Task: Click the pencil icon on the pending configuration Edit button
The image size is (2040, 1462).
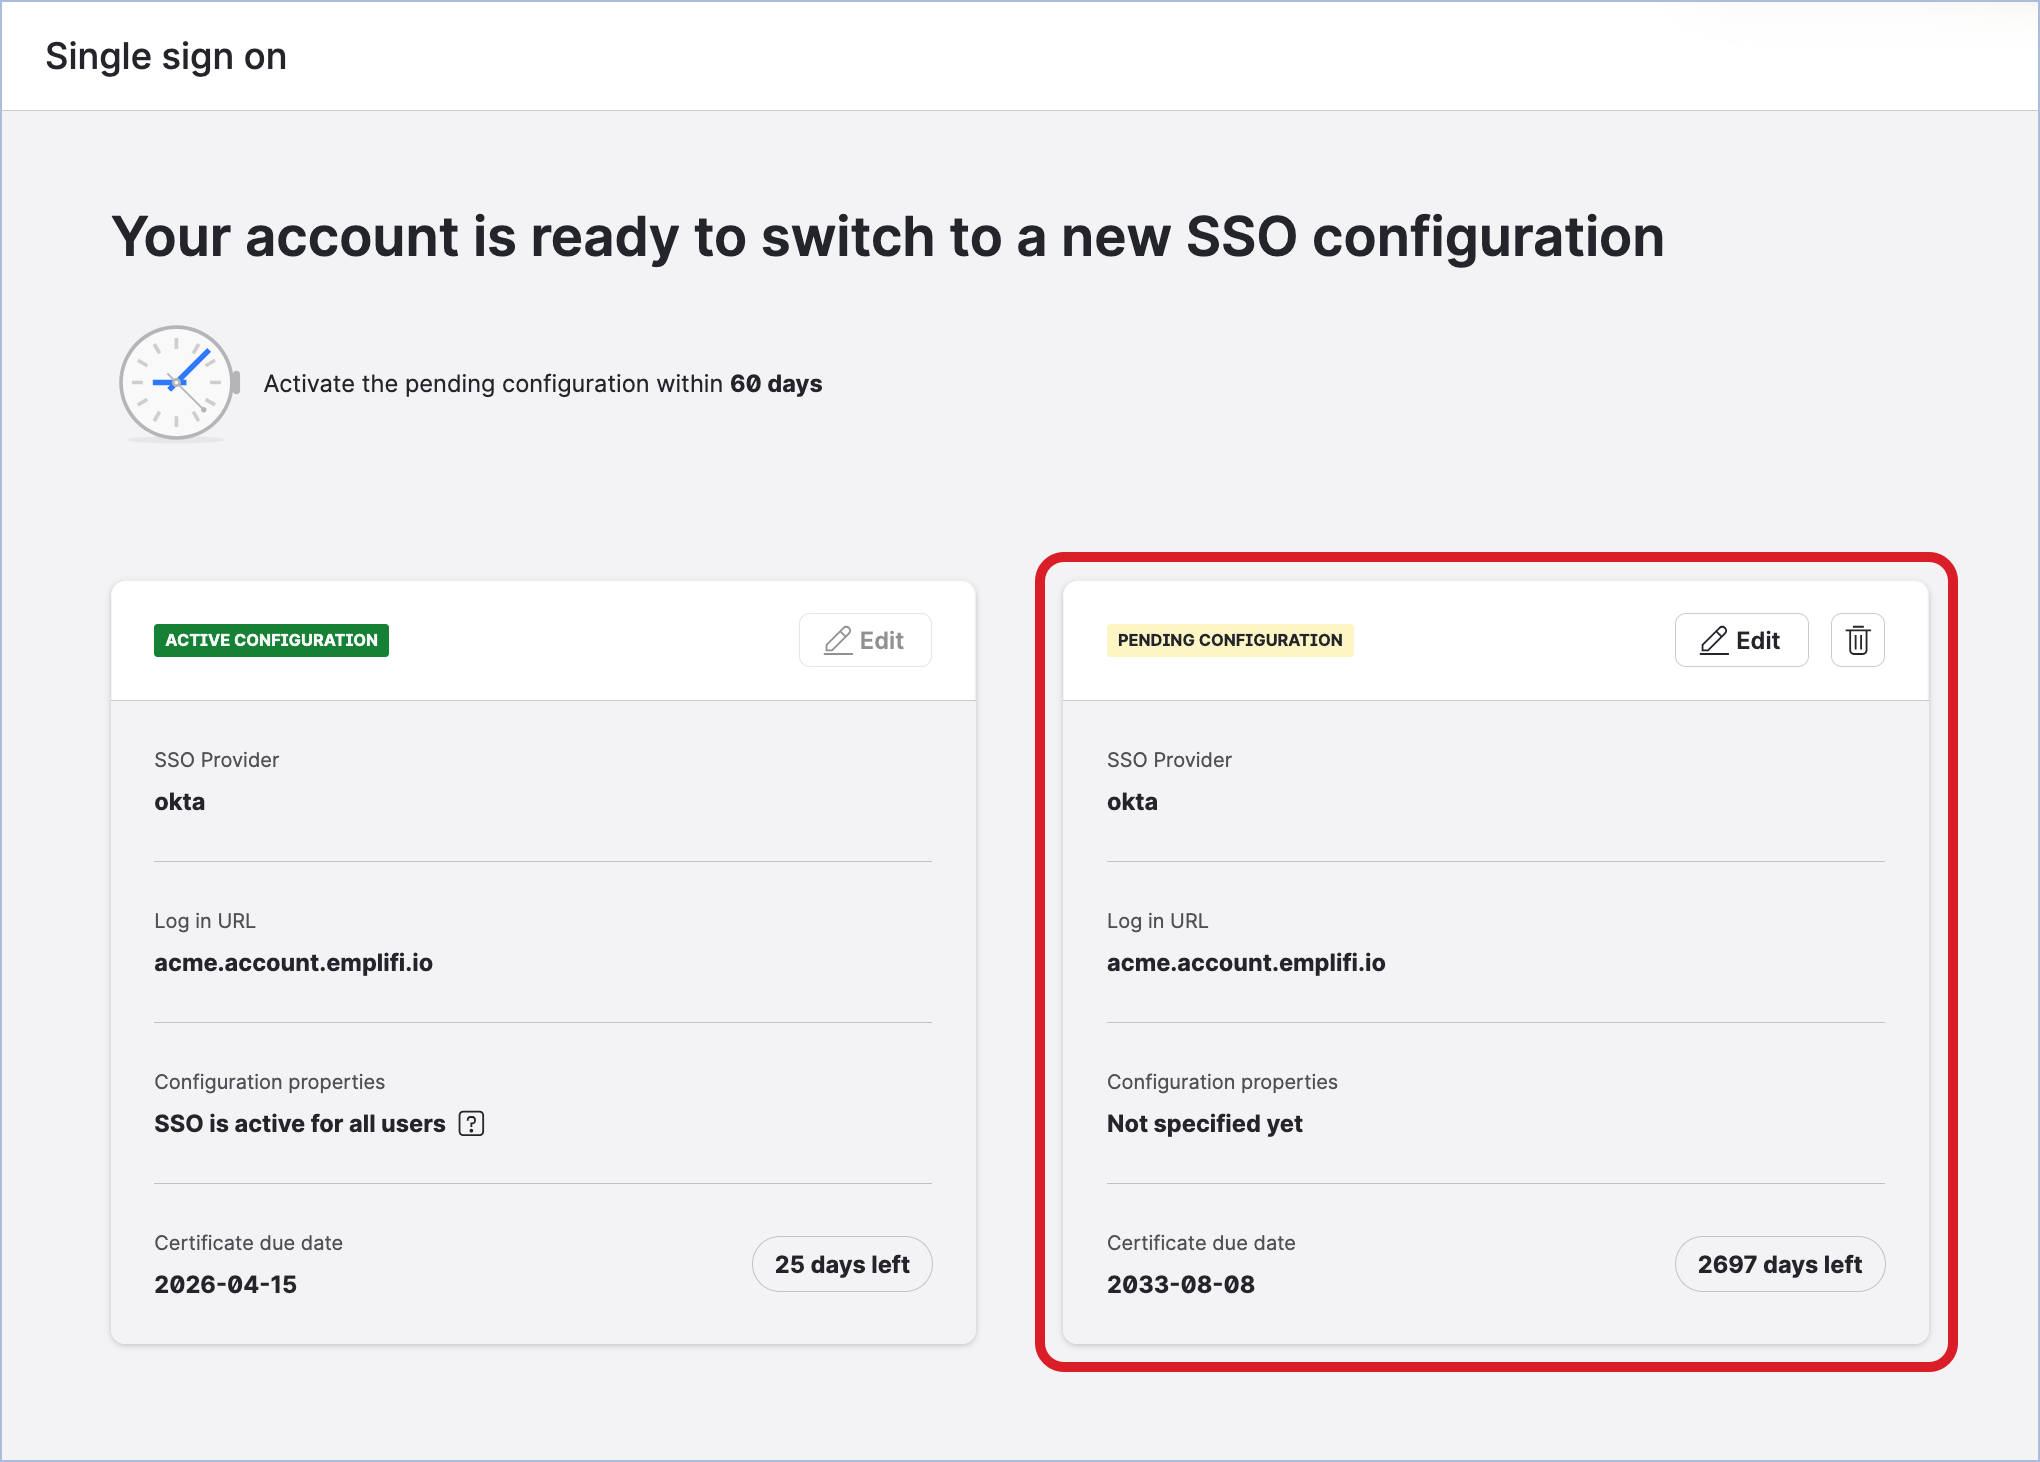Action: tap(1714, 640)
